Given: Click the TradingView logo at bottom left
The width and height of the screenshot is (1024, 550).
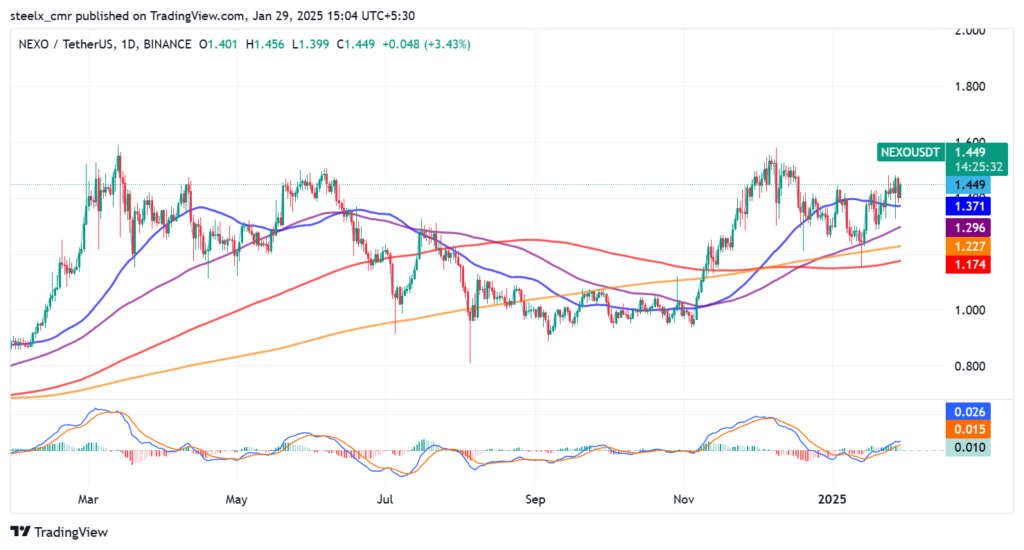Looking at the screenshot, I should (58, 532).
